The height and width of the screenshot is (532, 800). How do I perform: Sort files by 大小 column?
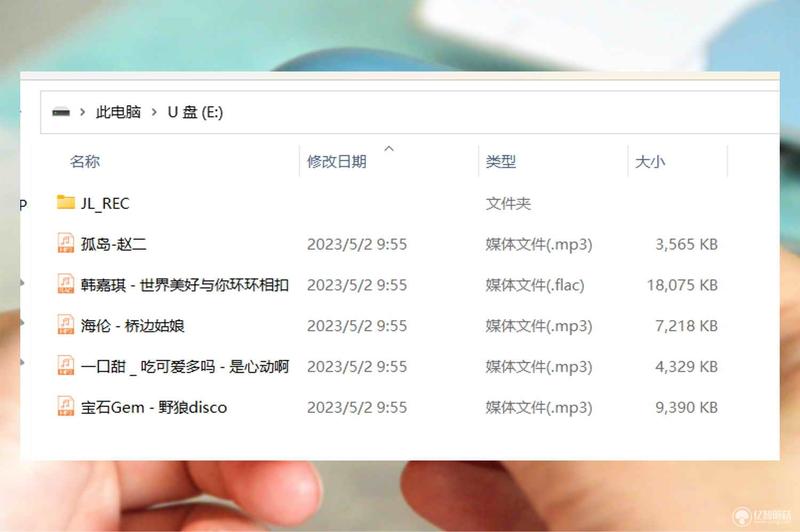(x=649, y=162)
